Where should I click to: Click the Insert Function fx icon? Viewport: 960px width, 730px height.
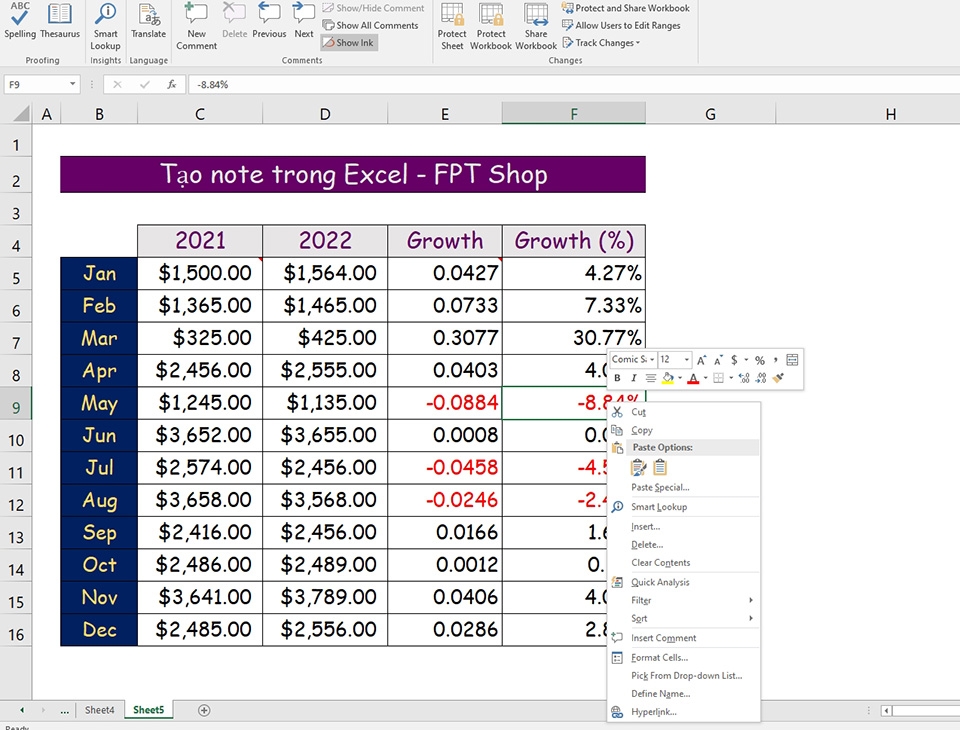(x=172, y=85)
